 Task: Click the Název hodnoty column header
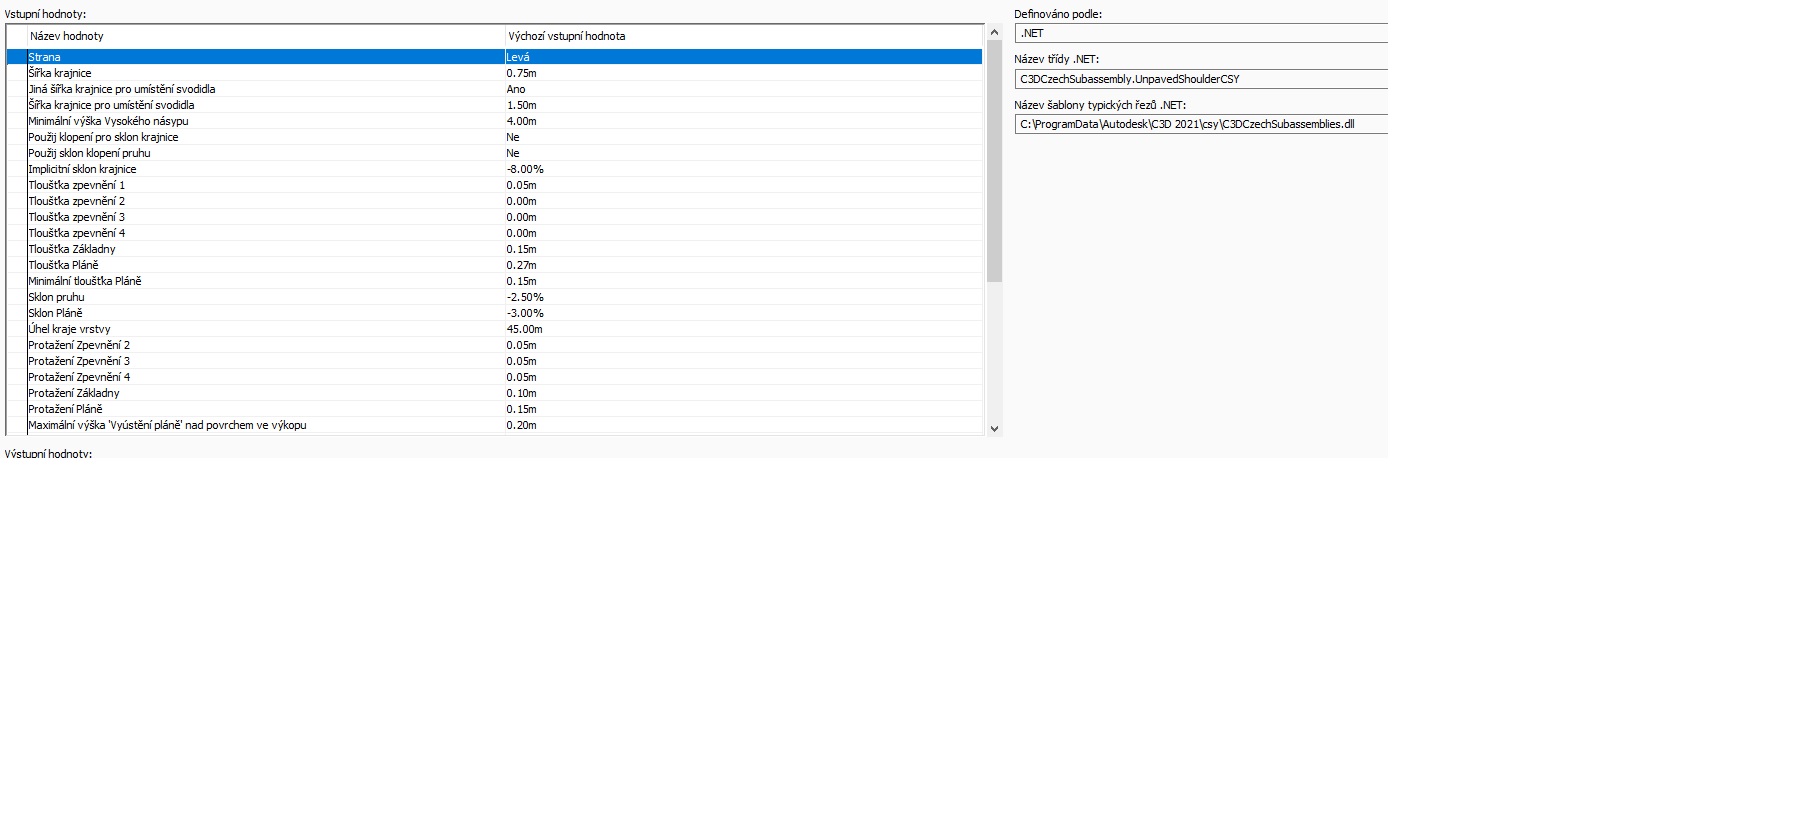[x=67, y=36]
